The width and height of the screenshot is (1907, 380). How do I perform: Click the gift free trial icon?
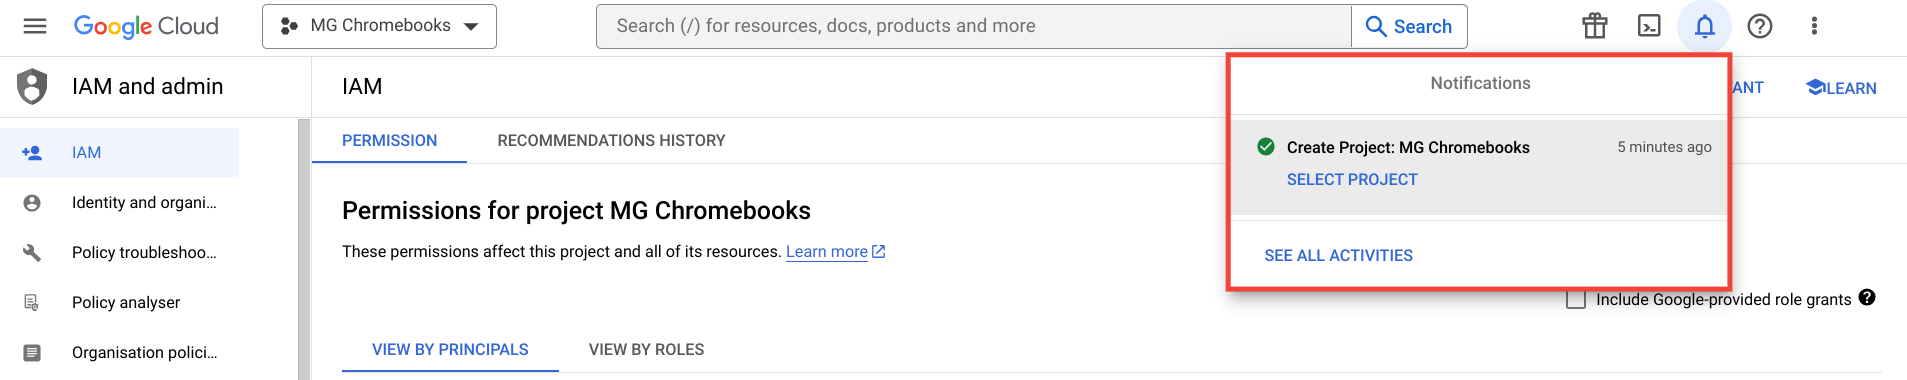coord(1595,26)
